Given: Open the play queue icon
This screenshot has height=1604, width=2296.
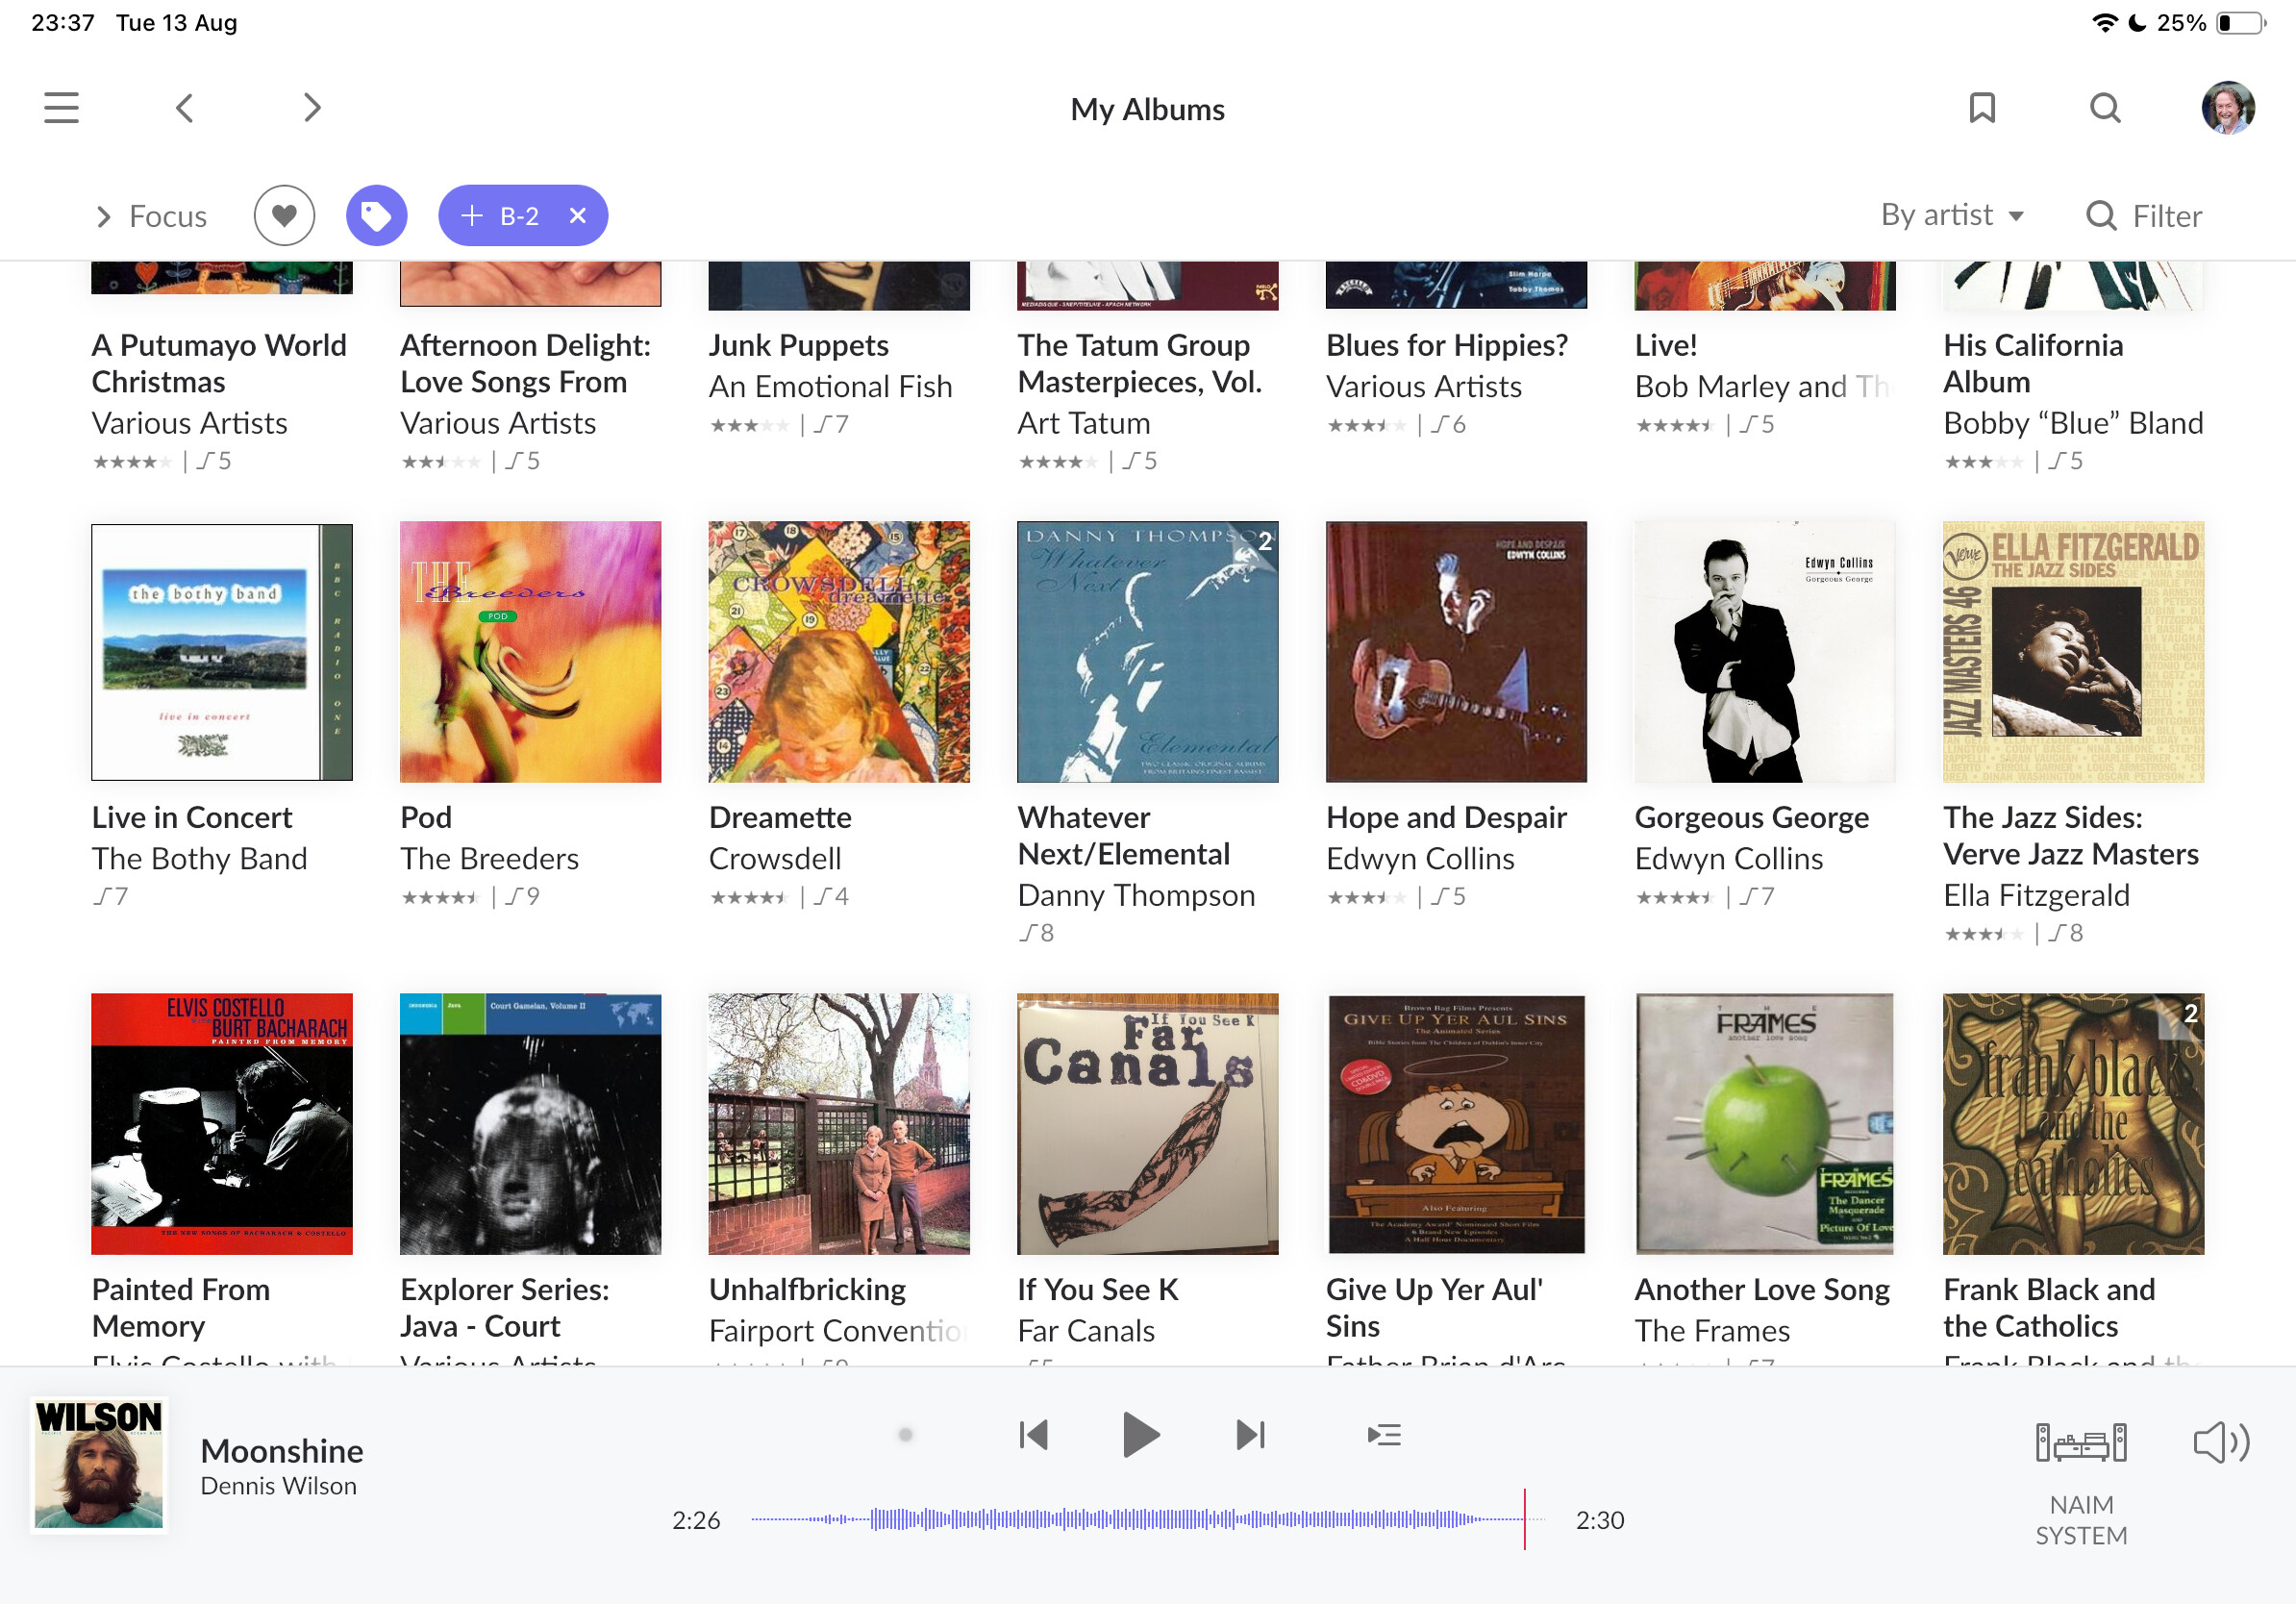Looking at the screenshot, I should 1384,1435.
